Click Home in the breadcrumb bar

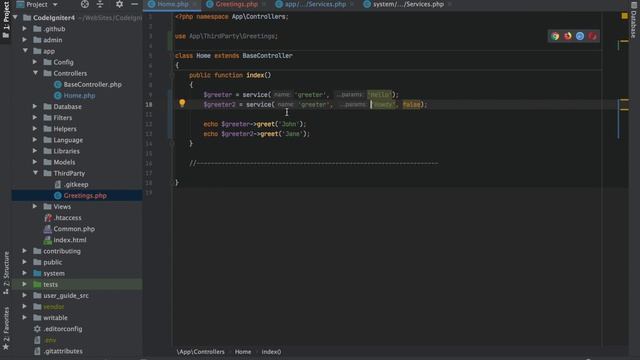click(x=243, y=352)
